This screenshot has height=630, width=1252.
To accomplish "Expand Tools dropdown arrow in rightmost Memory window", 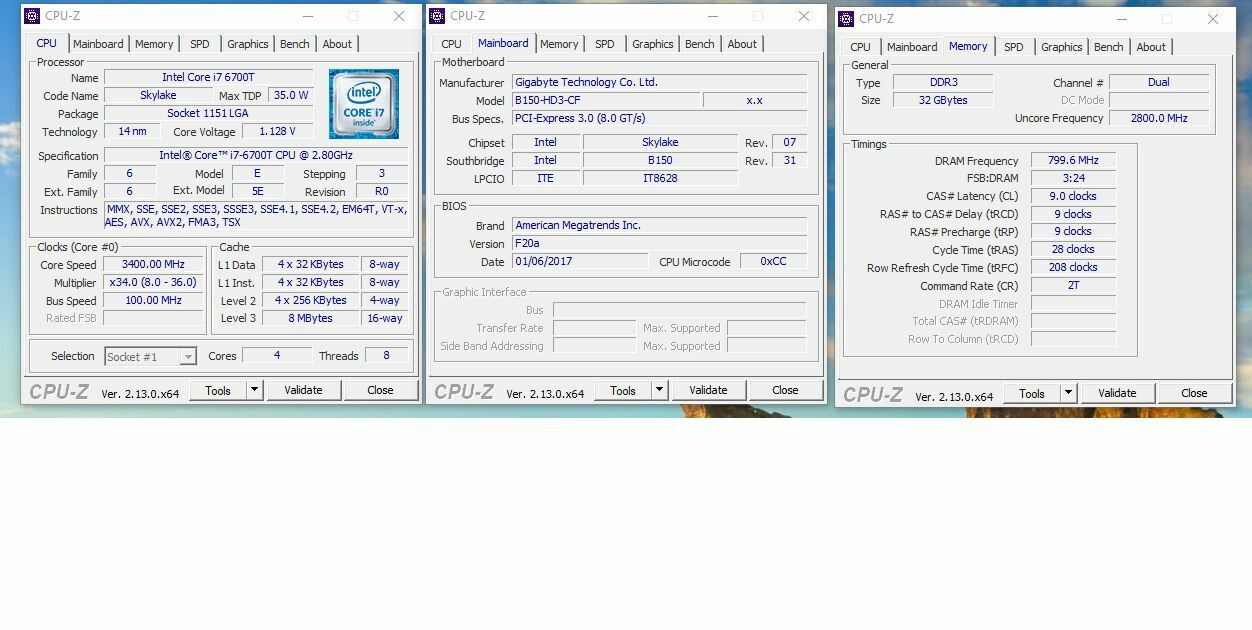I will pyautogui.click(x=1068, y=393).
